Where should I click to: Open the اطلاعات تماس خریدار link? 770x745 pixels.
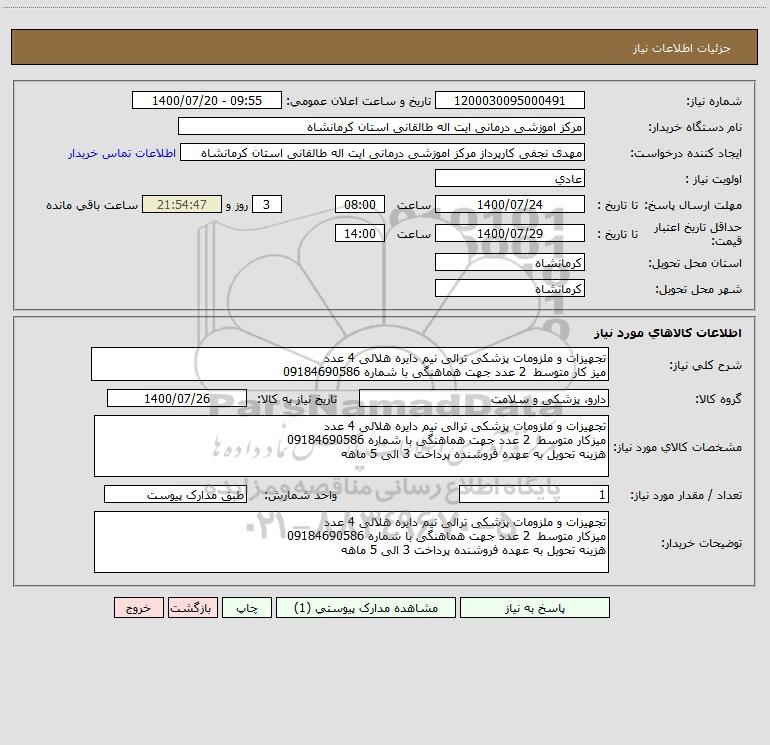[x=122, y=153]
